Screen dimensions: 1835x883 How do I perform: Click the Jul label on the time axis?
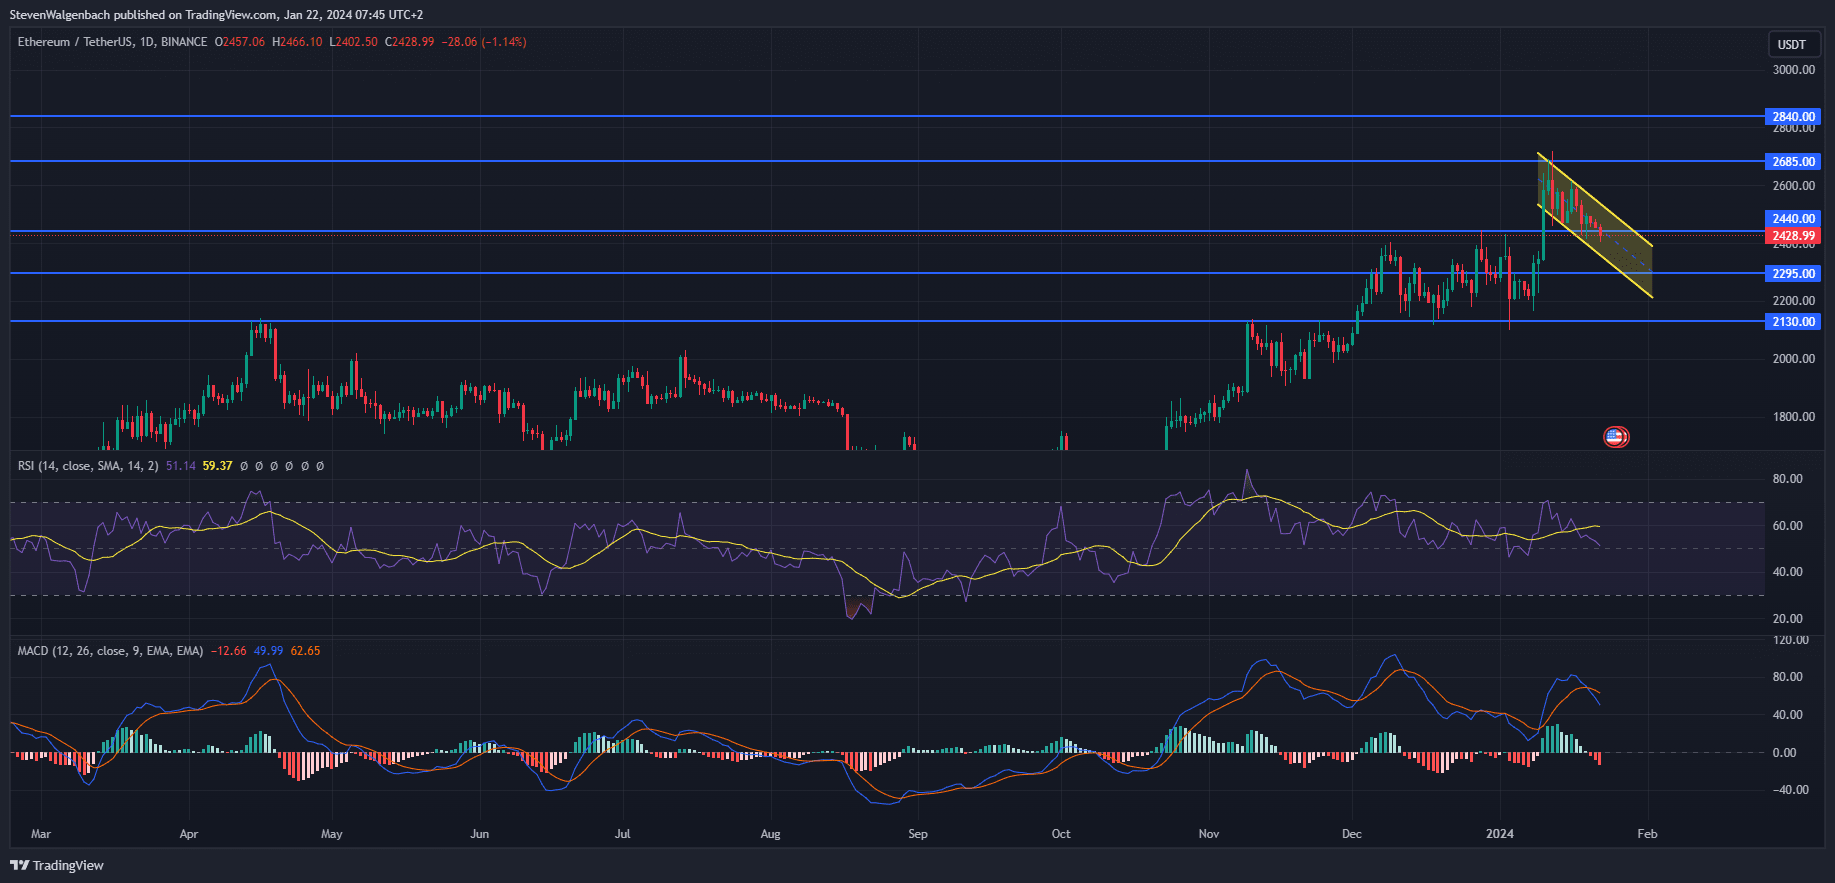click(x=623, y=834)
